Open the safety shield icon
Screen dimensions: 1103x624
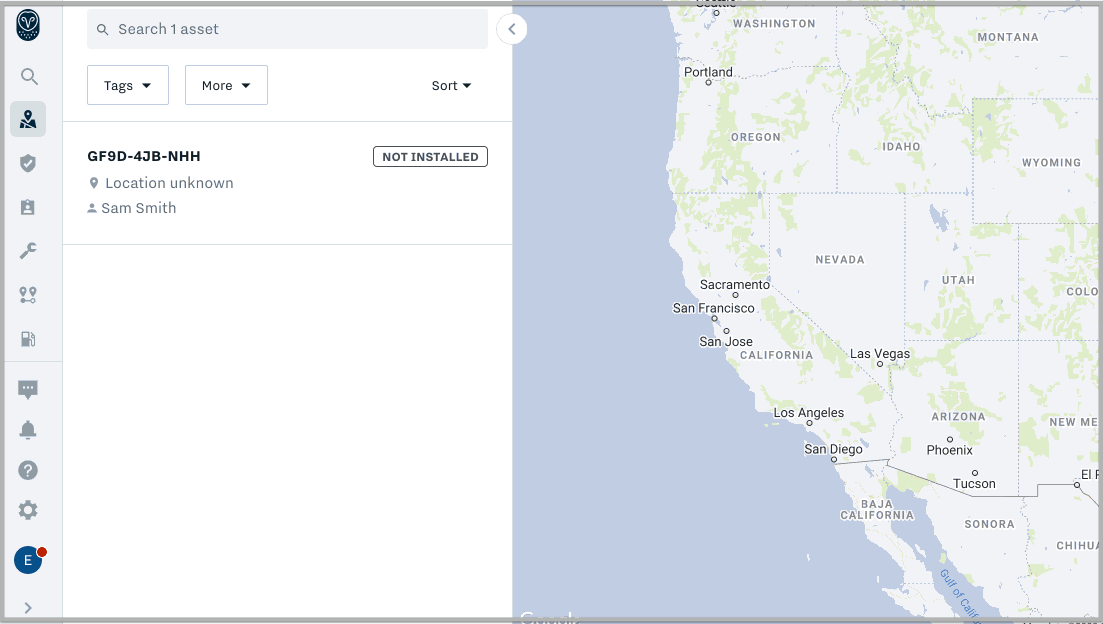point(28,163)
